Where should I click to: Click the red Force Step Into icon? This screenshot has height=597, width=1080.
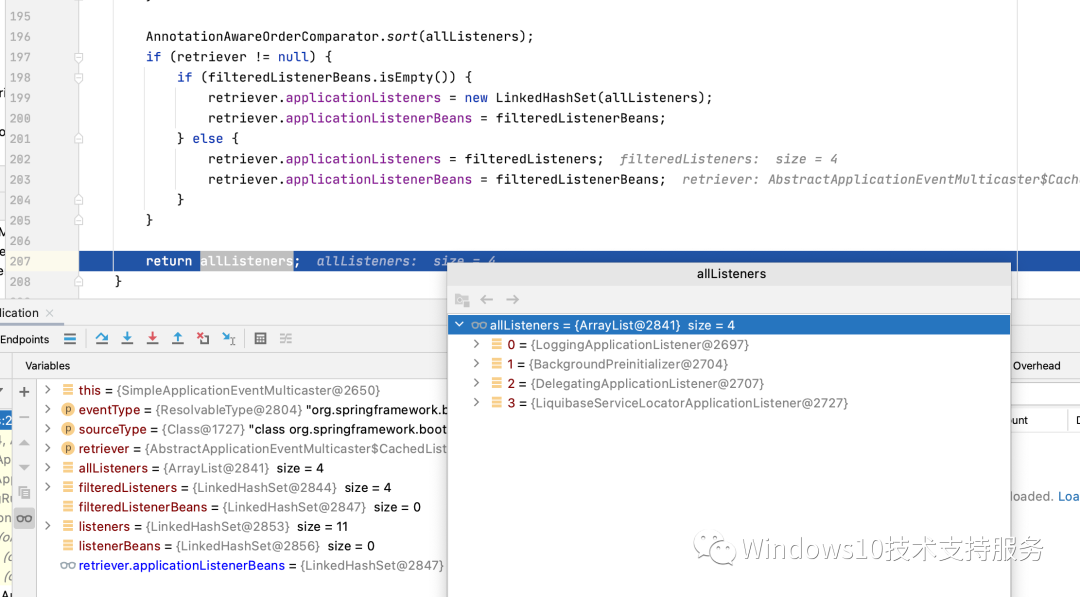tap(152, 338)
